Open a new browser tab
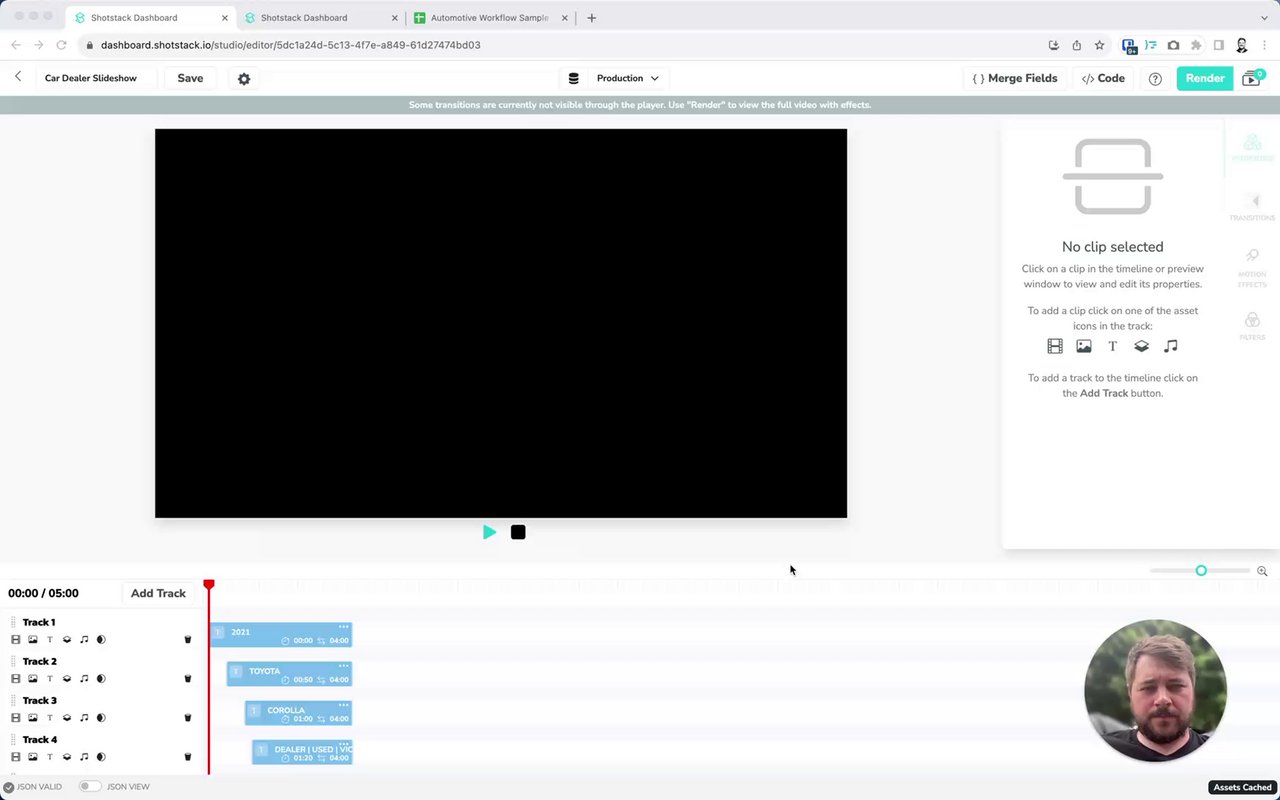1280x800 pixels. point(591,18)
